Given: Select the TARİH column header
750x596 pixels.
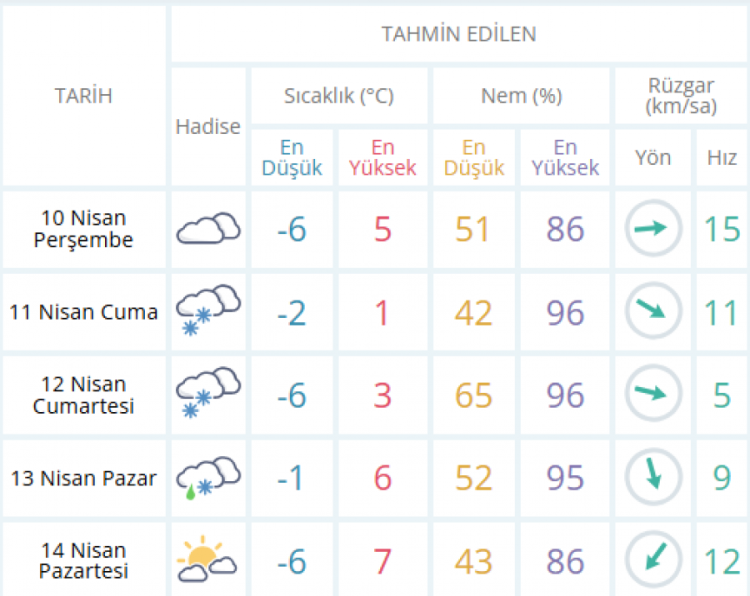Looking at the screenshot, I should coord(83,96).
